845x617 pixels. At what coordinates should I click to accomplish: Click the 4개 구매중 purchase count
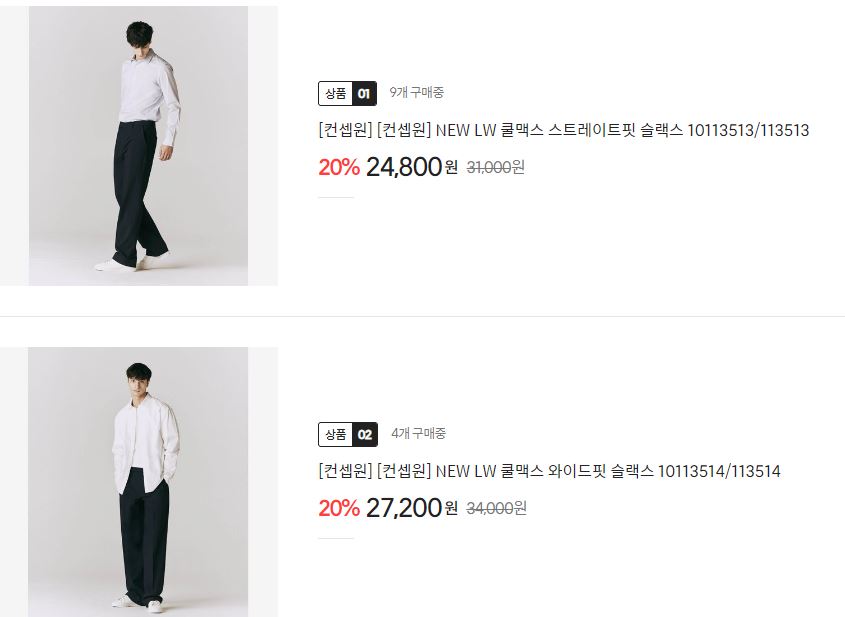[418, 434]
